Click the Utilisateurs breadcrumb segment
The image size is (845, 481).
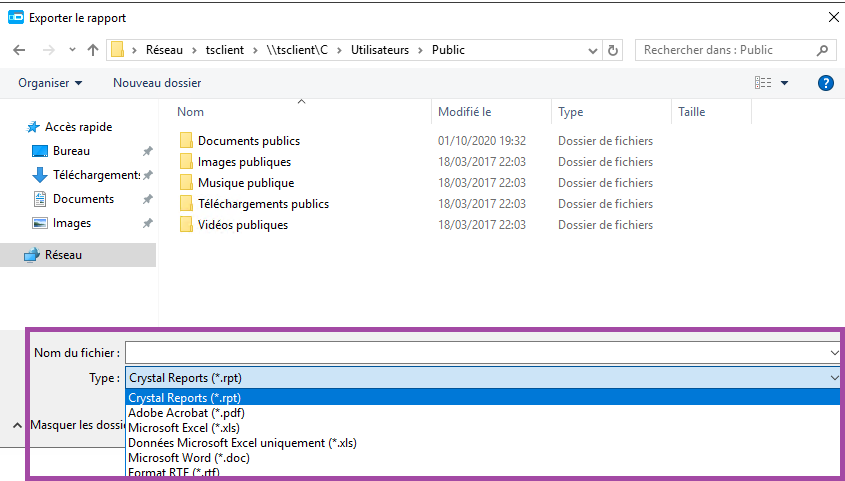tap(380, 50)
